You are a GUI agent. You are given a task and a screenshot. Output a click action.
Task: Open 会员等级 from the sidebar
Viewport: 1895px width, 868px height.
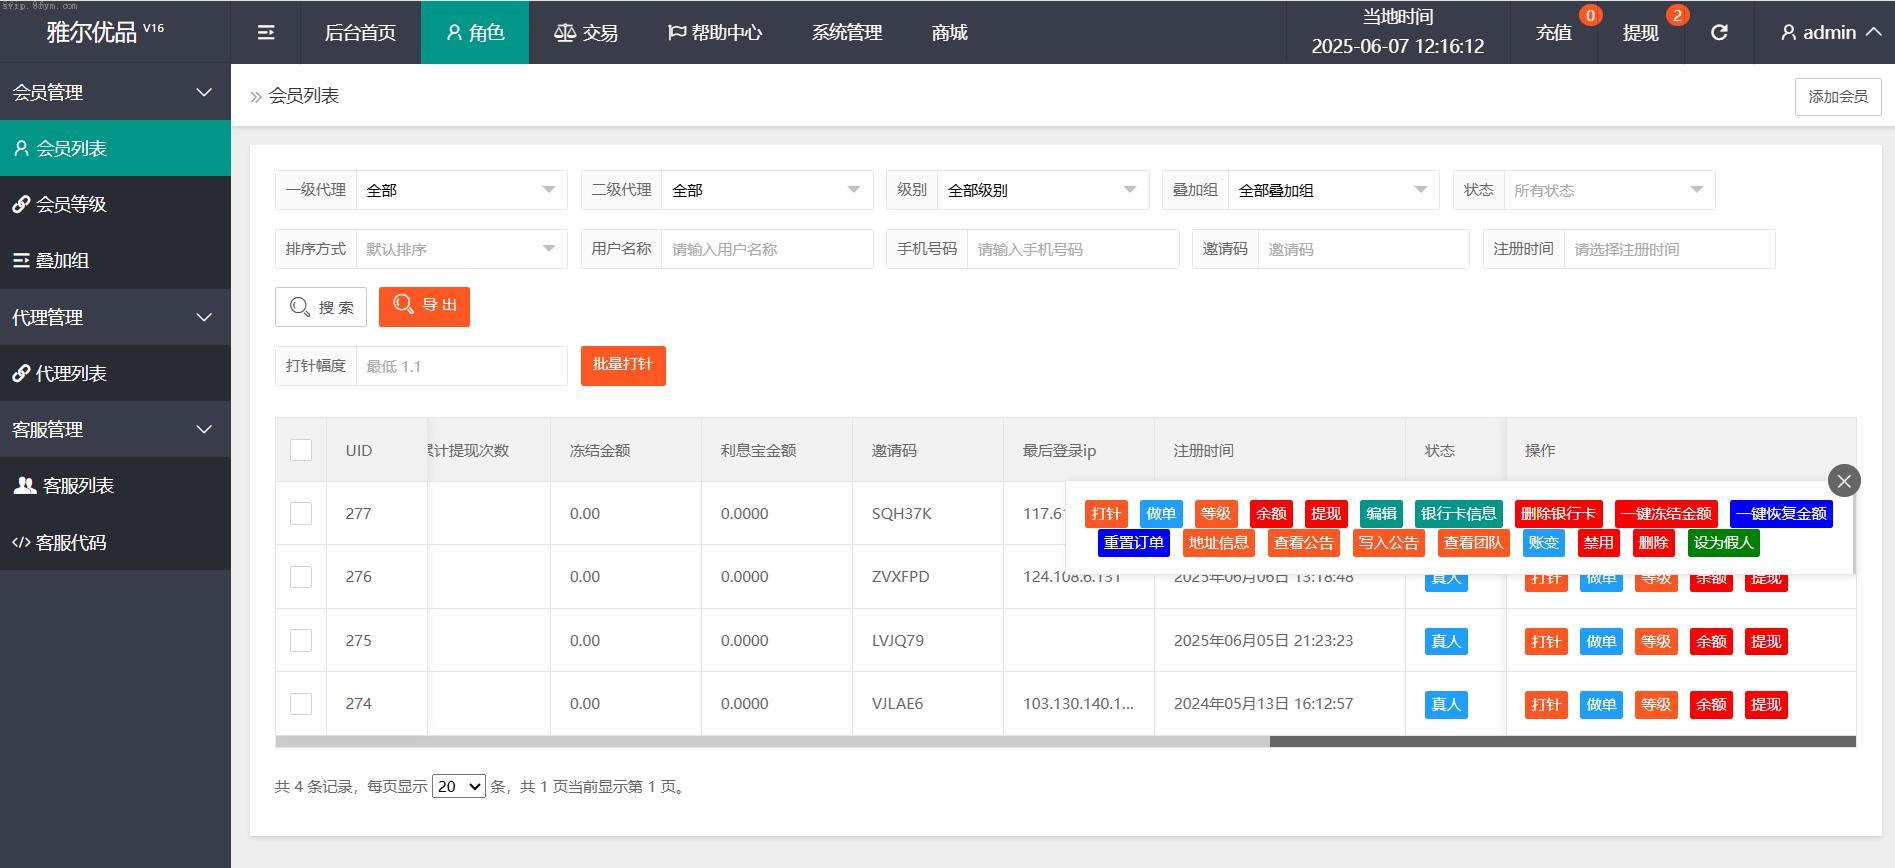(70, 204)
